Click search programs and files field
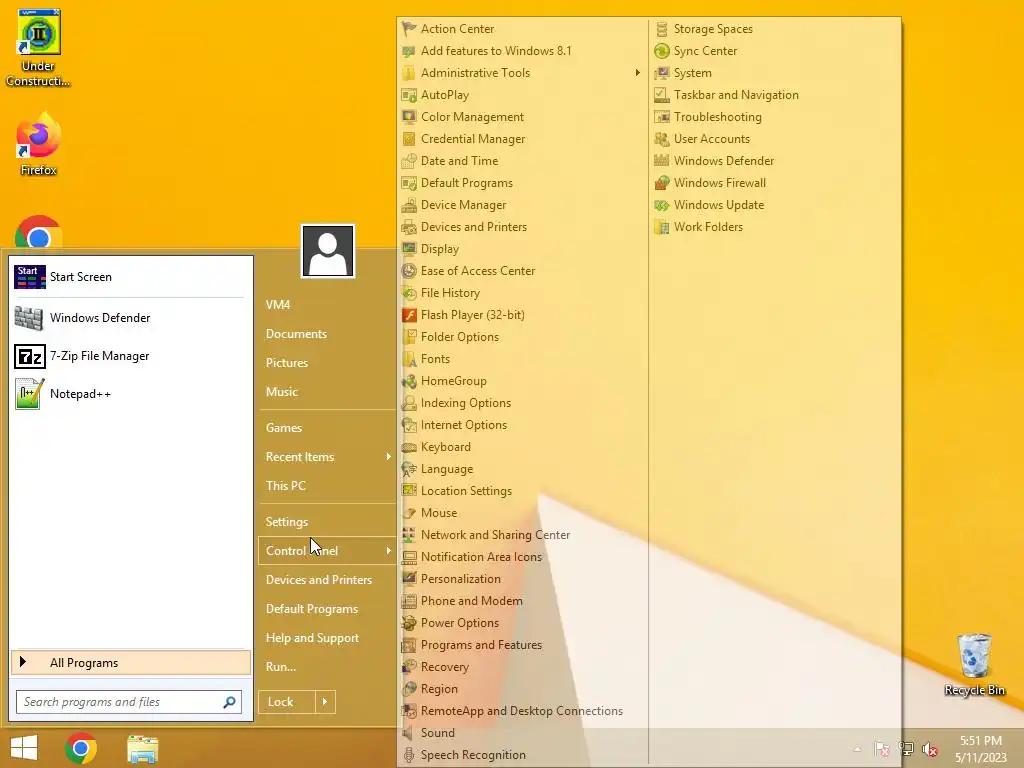Image resolution: width=1024 pixels, height=768 pixels. 129,702
